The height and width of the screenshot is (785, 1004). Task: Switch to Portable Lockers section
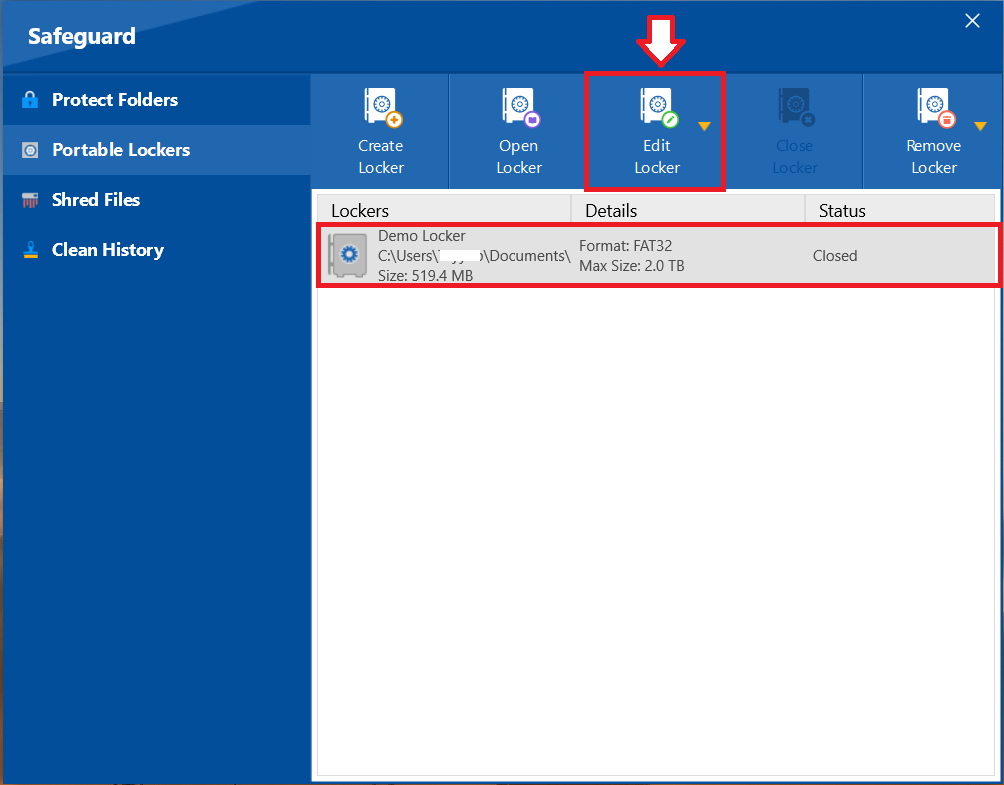click(x=156, y=150)
